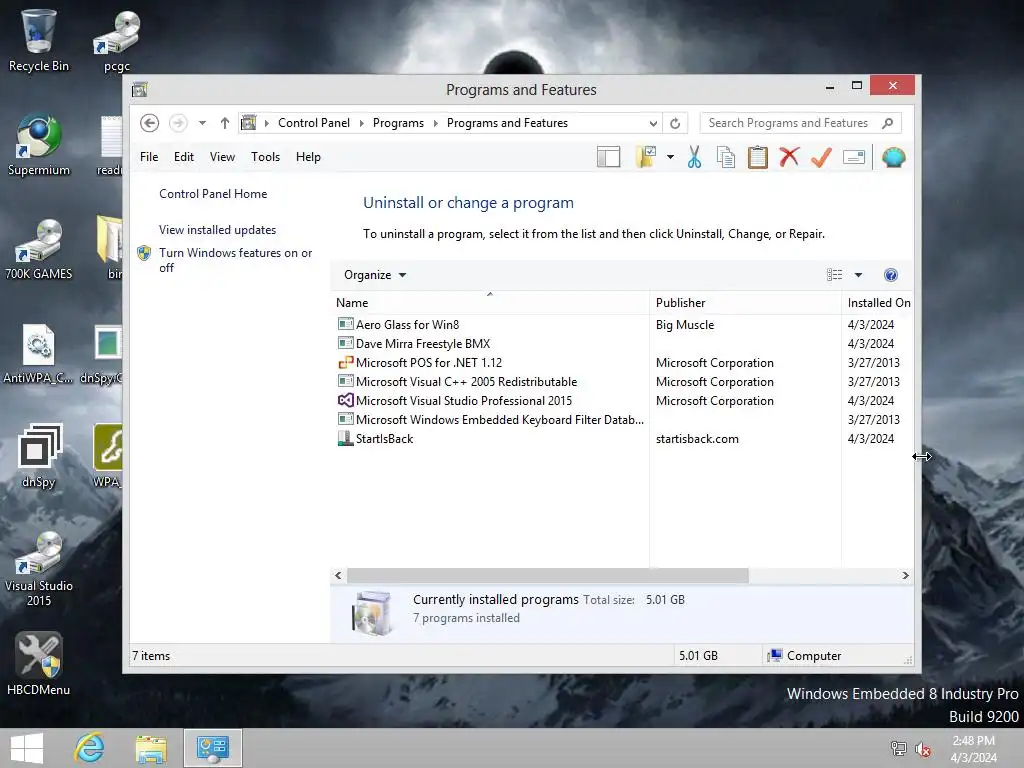Viewport: 1024px width, 768px height.
Task: Click the Rename toolbar icon
Action: point(854,157)
